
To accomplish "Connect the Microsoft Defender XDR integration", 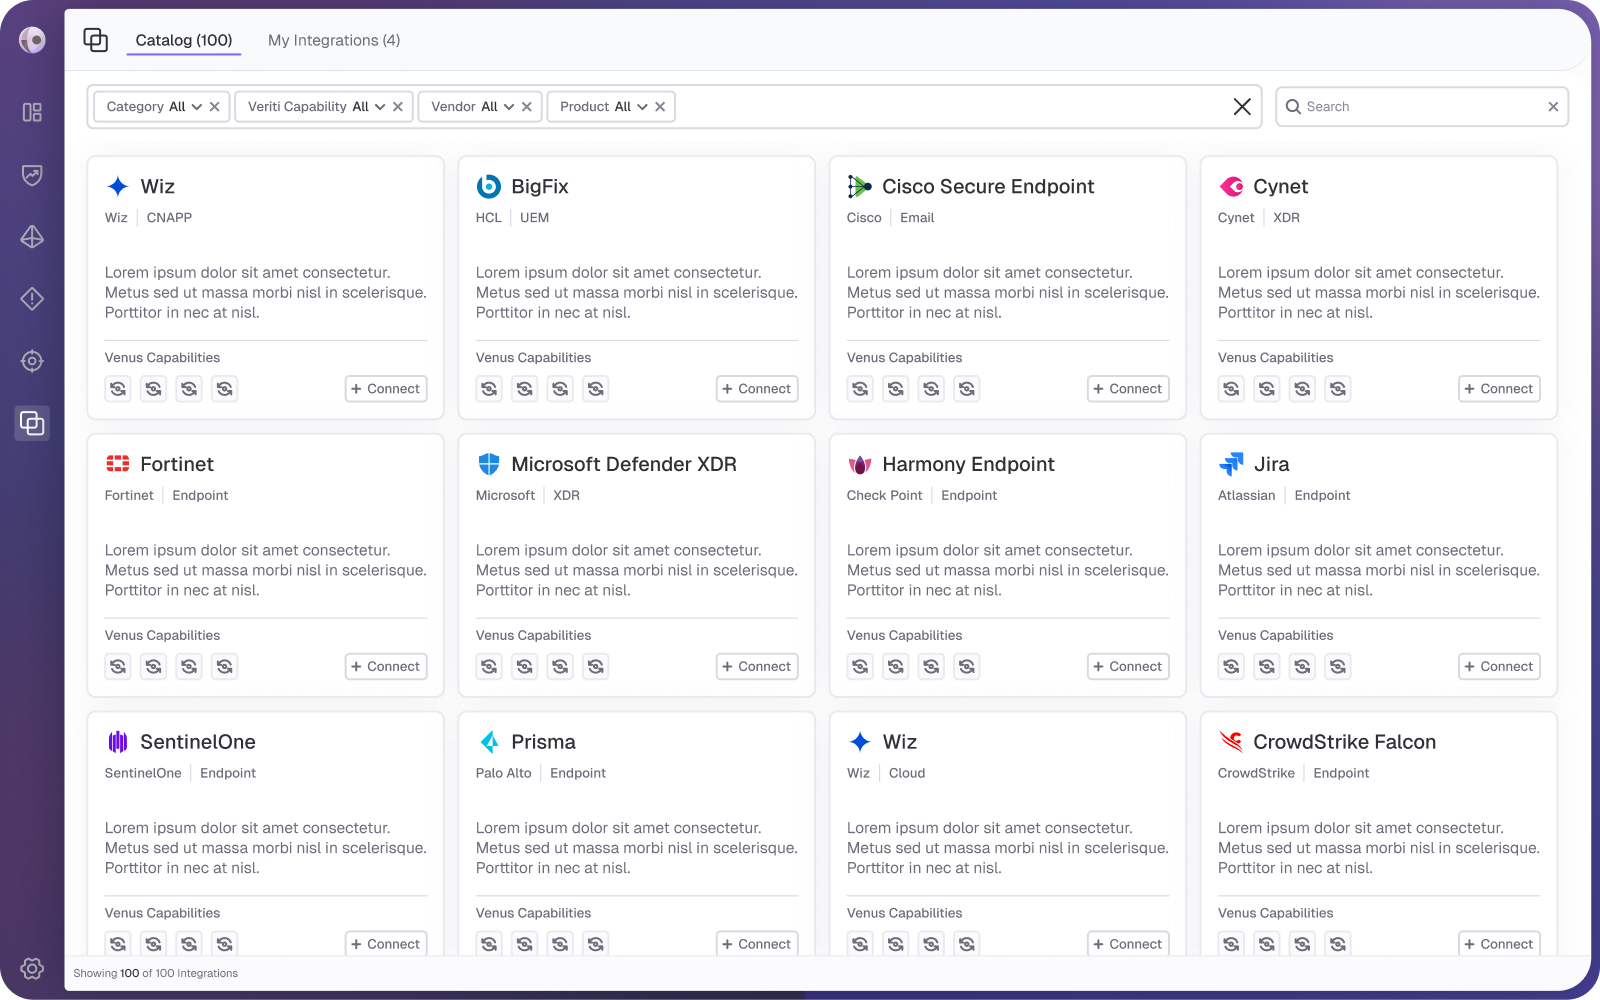I will pos(757,667).
